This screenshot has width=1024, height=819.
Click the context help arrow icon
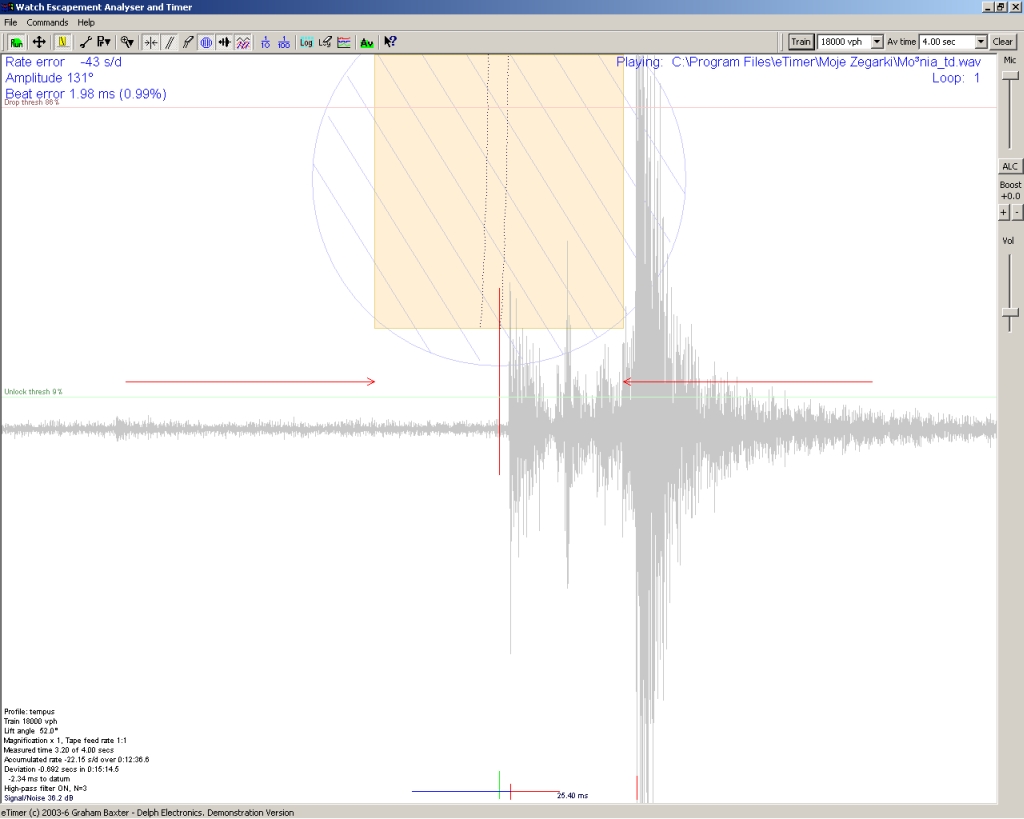click(390, 42)
